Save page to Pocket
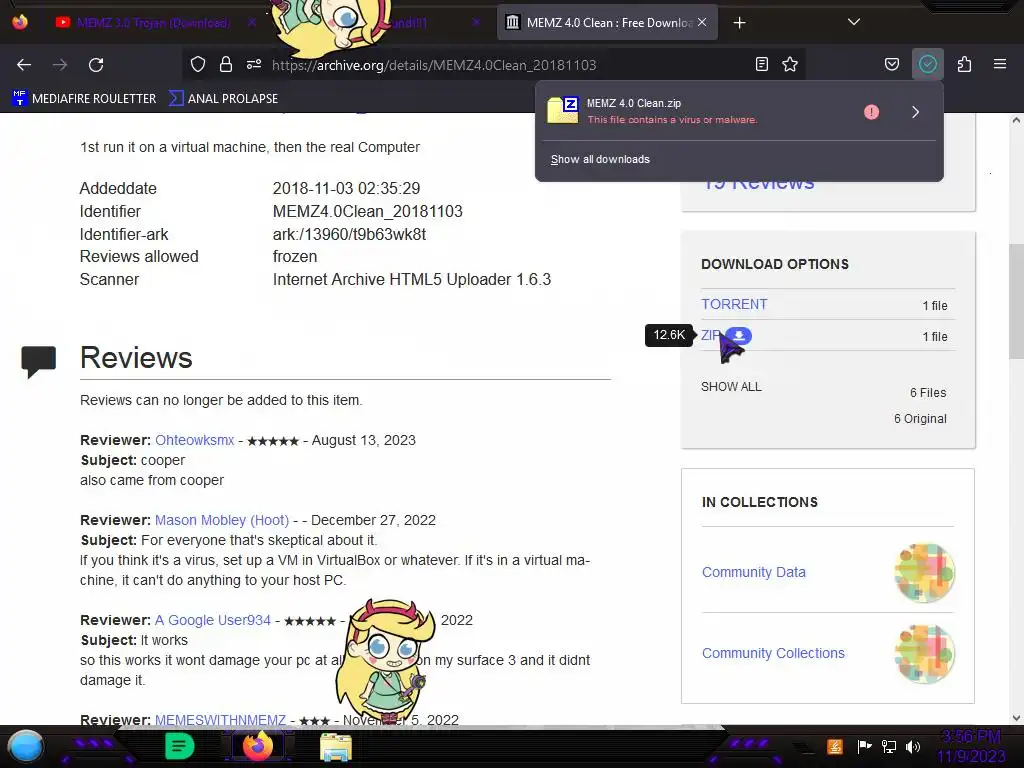The height and width of the screenshot is (768, 1024). pos(892,65)
